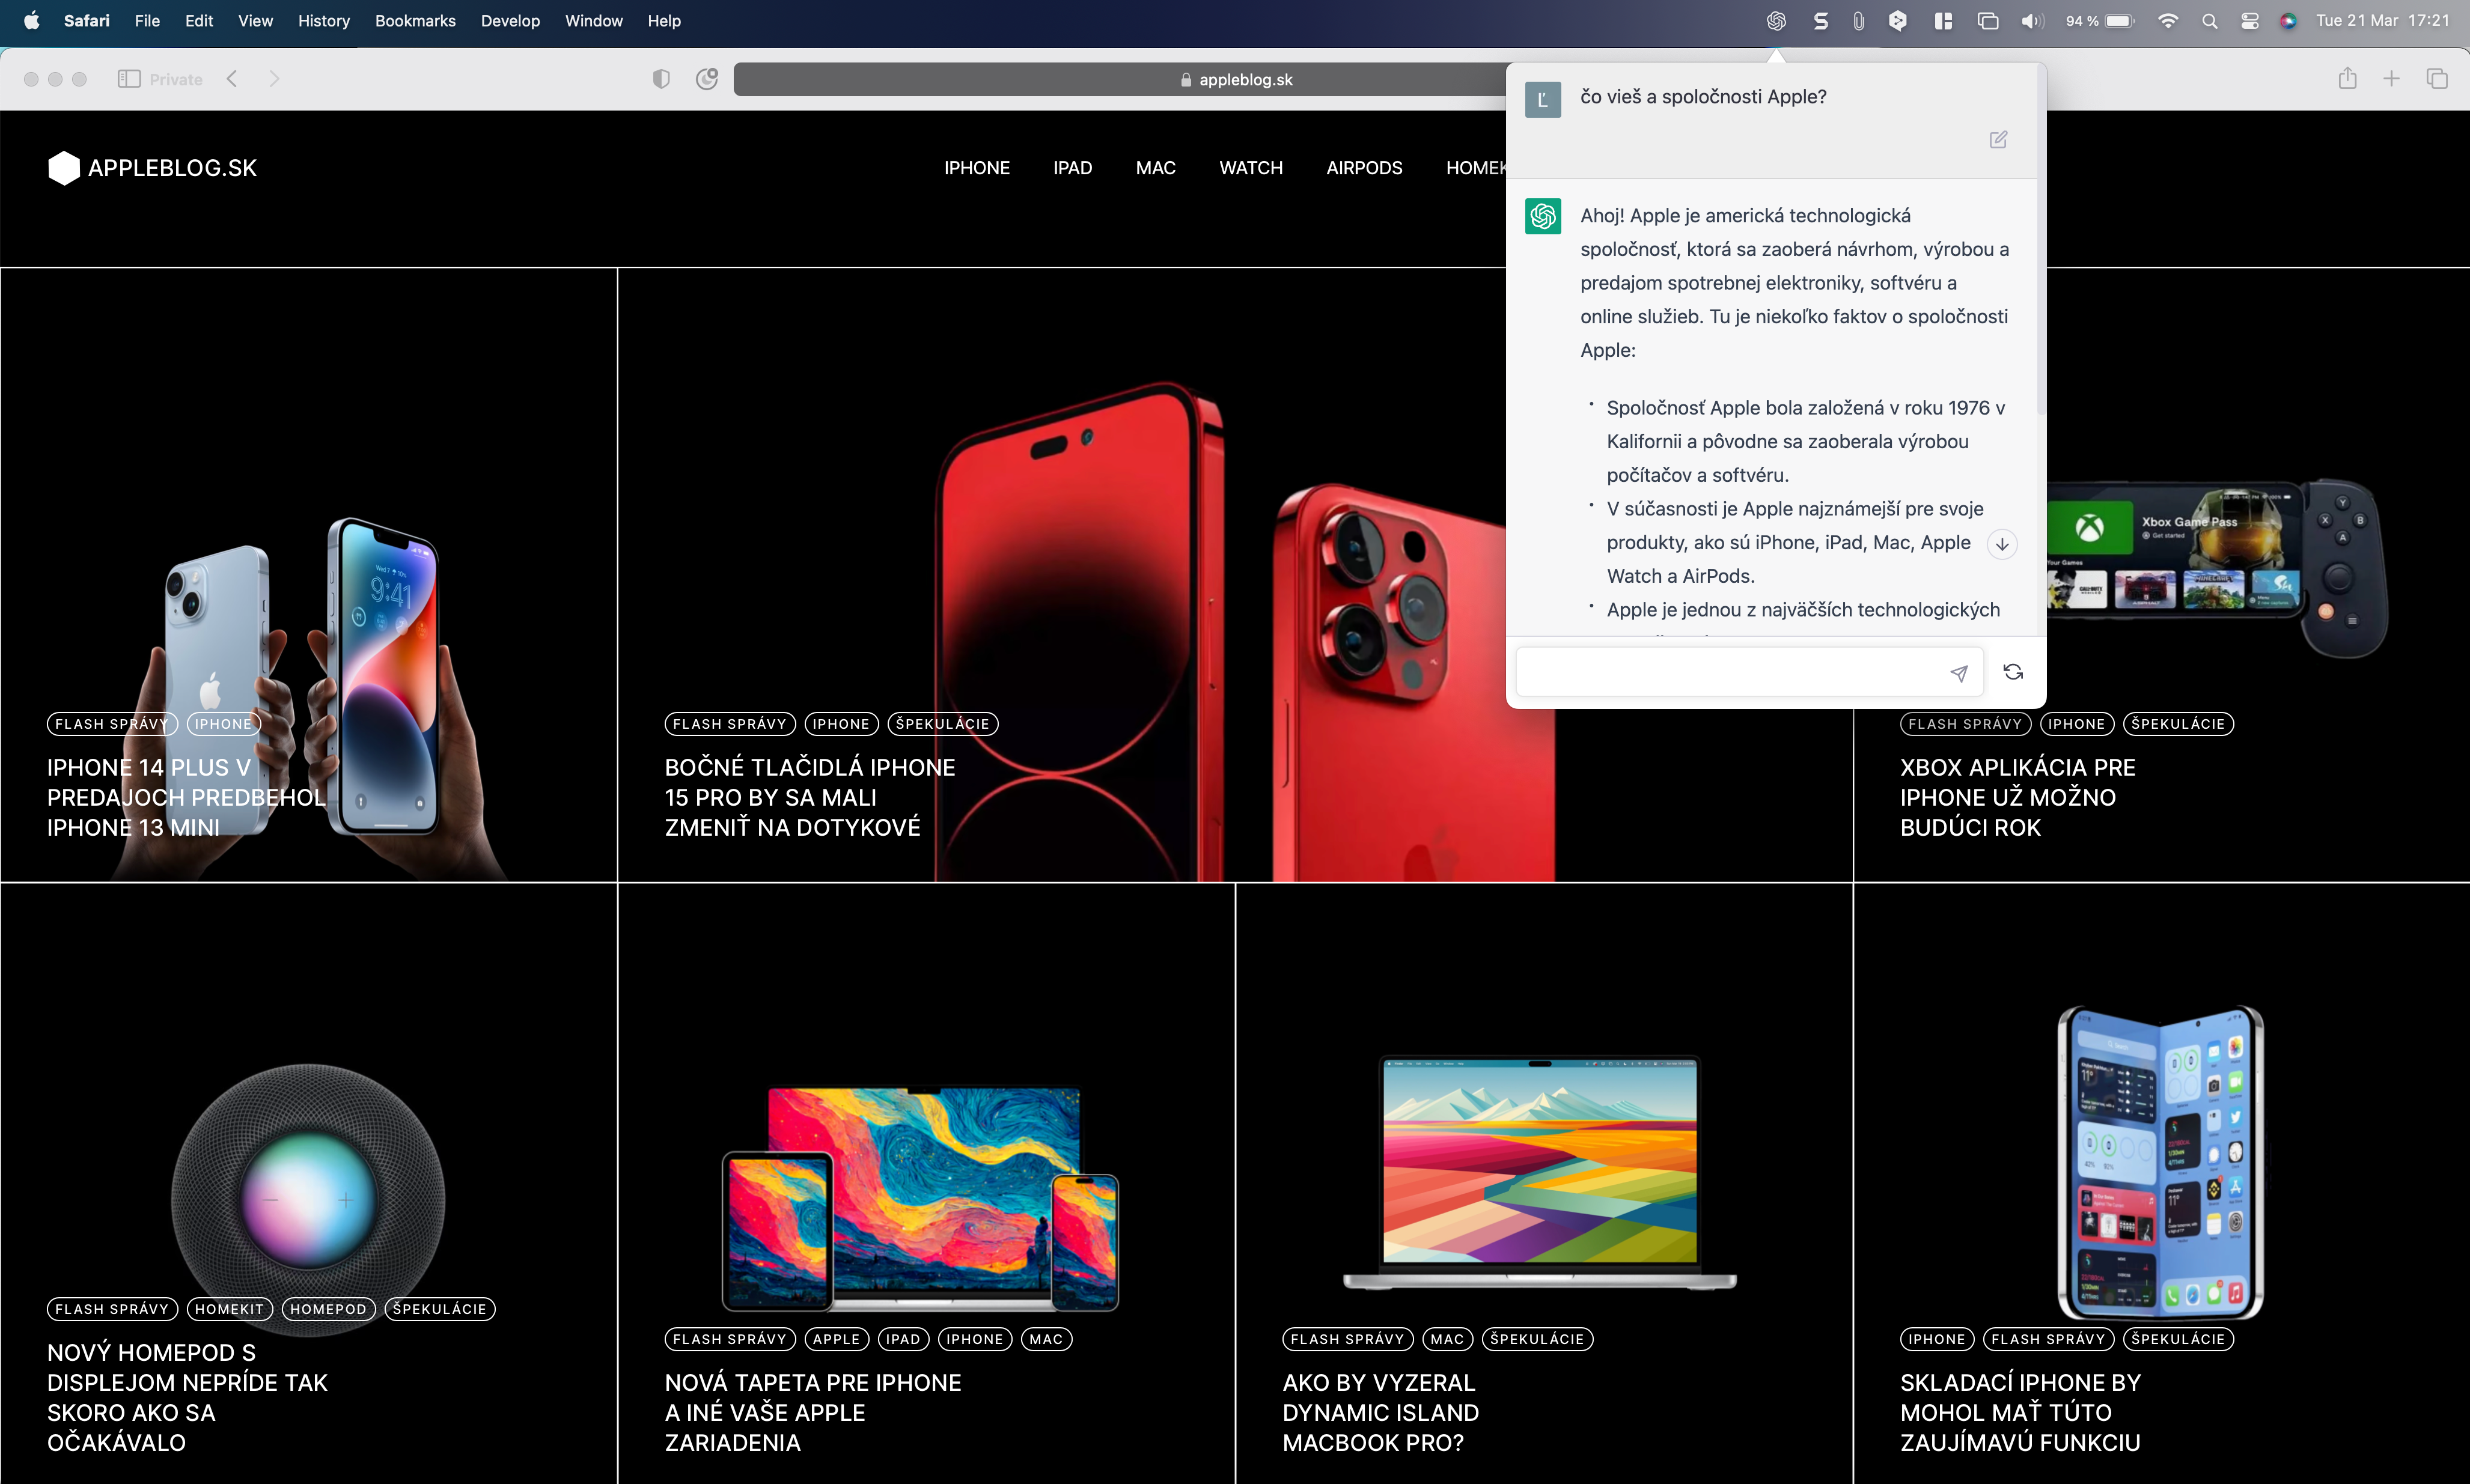Open the Edit menu
Image resolution: width=2470 pixels, height=1484 pixels.
[198, 21]
